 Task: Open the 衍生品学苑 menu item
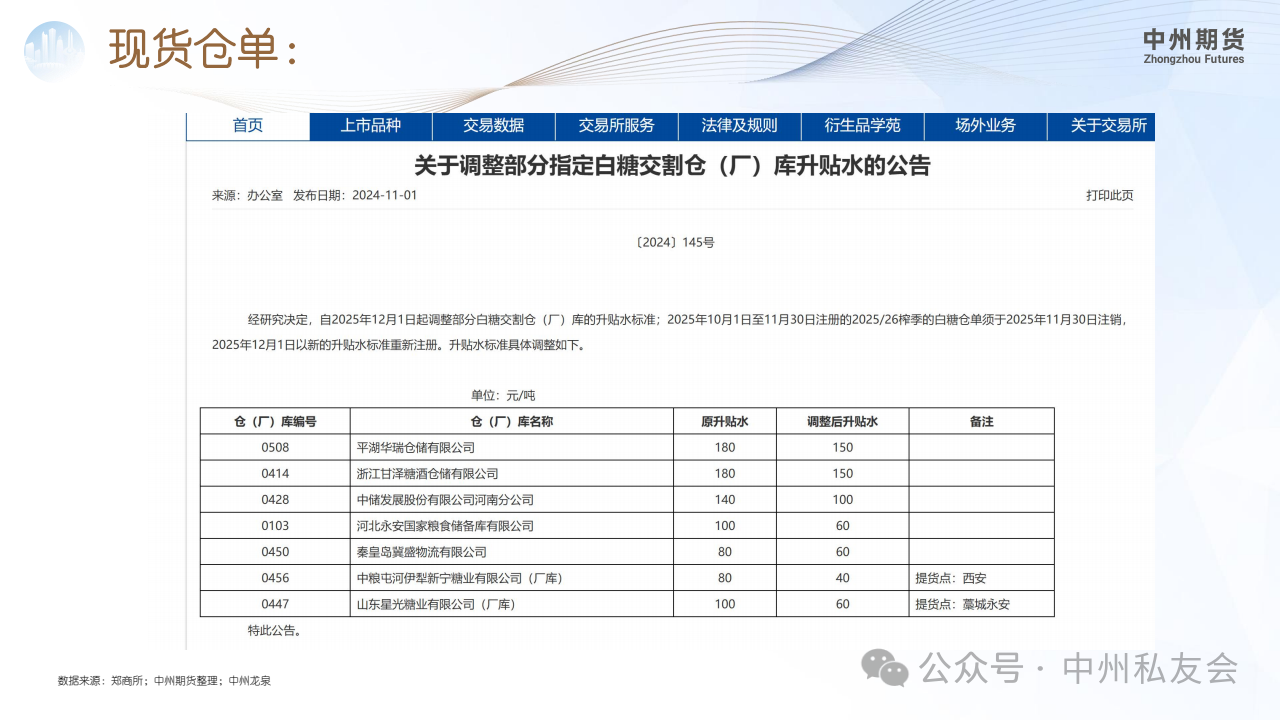pos(862,126)
